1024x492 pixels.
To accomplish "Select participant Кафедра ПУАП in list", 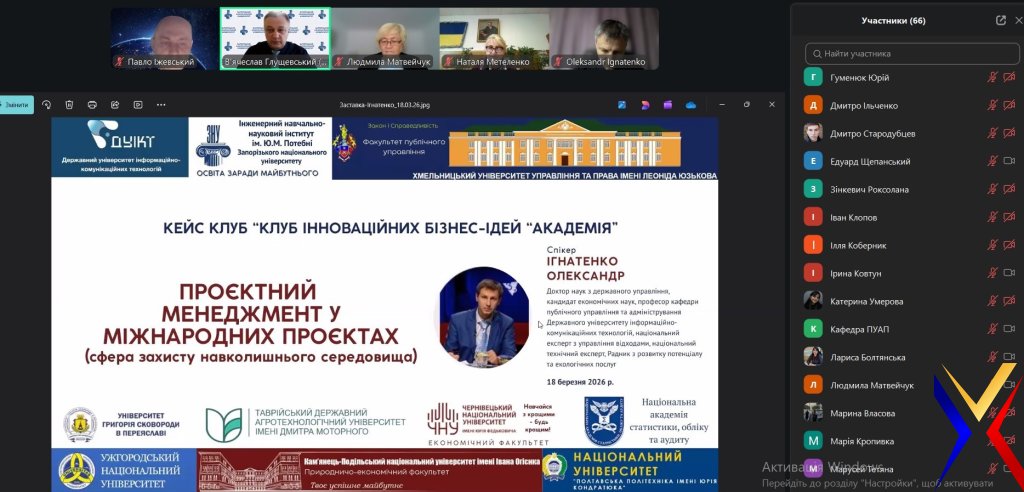I will tap(859, 329).
